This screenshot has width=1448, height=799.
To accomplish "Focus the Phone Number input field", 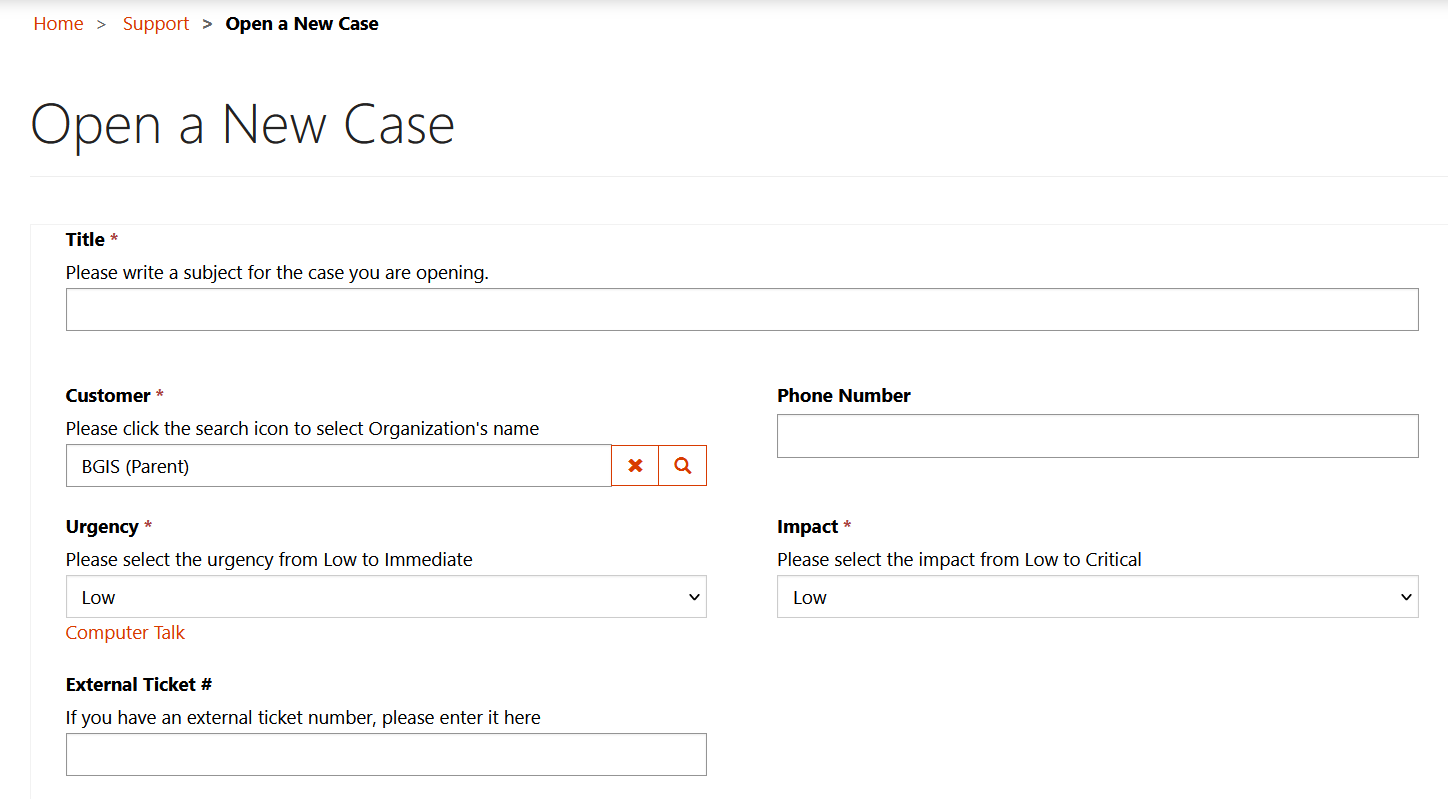I will [x=1097, y=436].
